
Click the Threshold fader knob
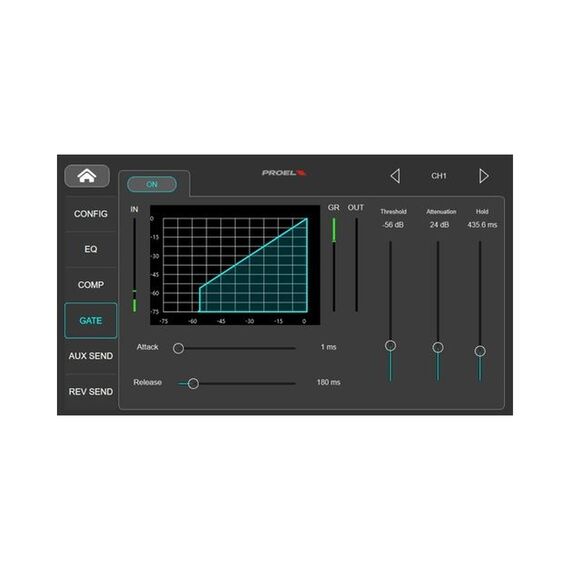click(x=390, y=345)
